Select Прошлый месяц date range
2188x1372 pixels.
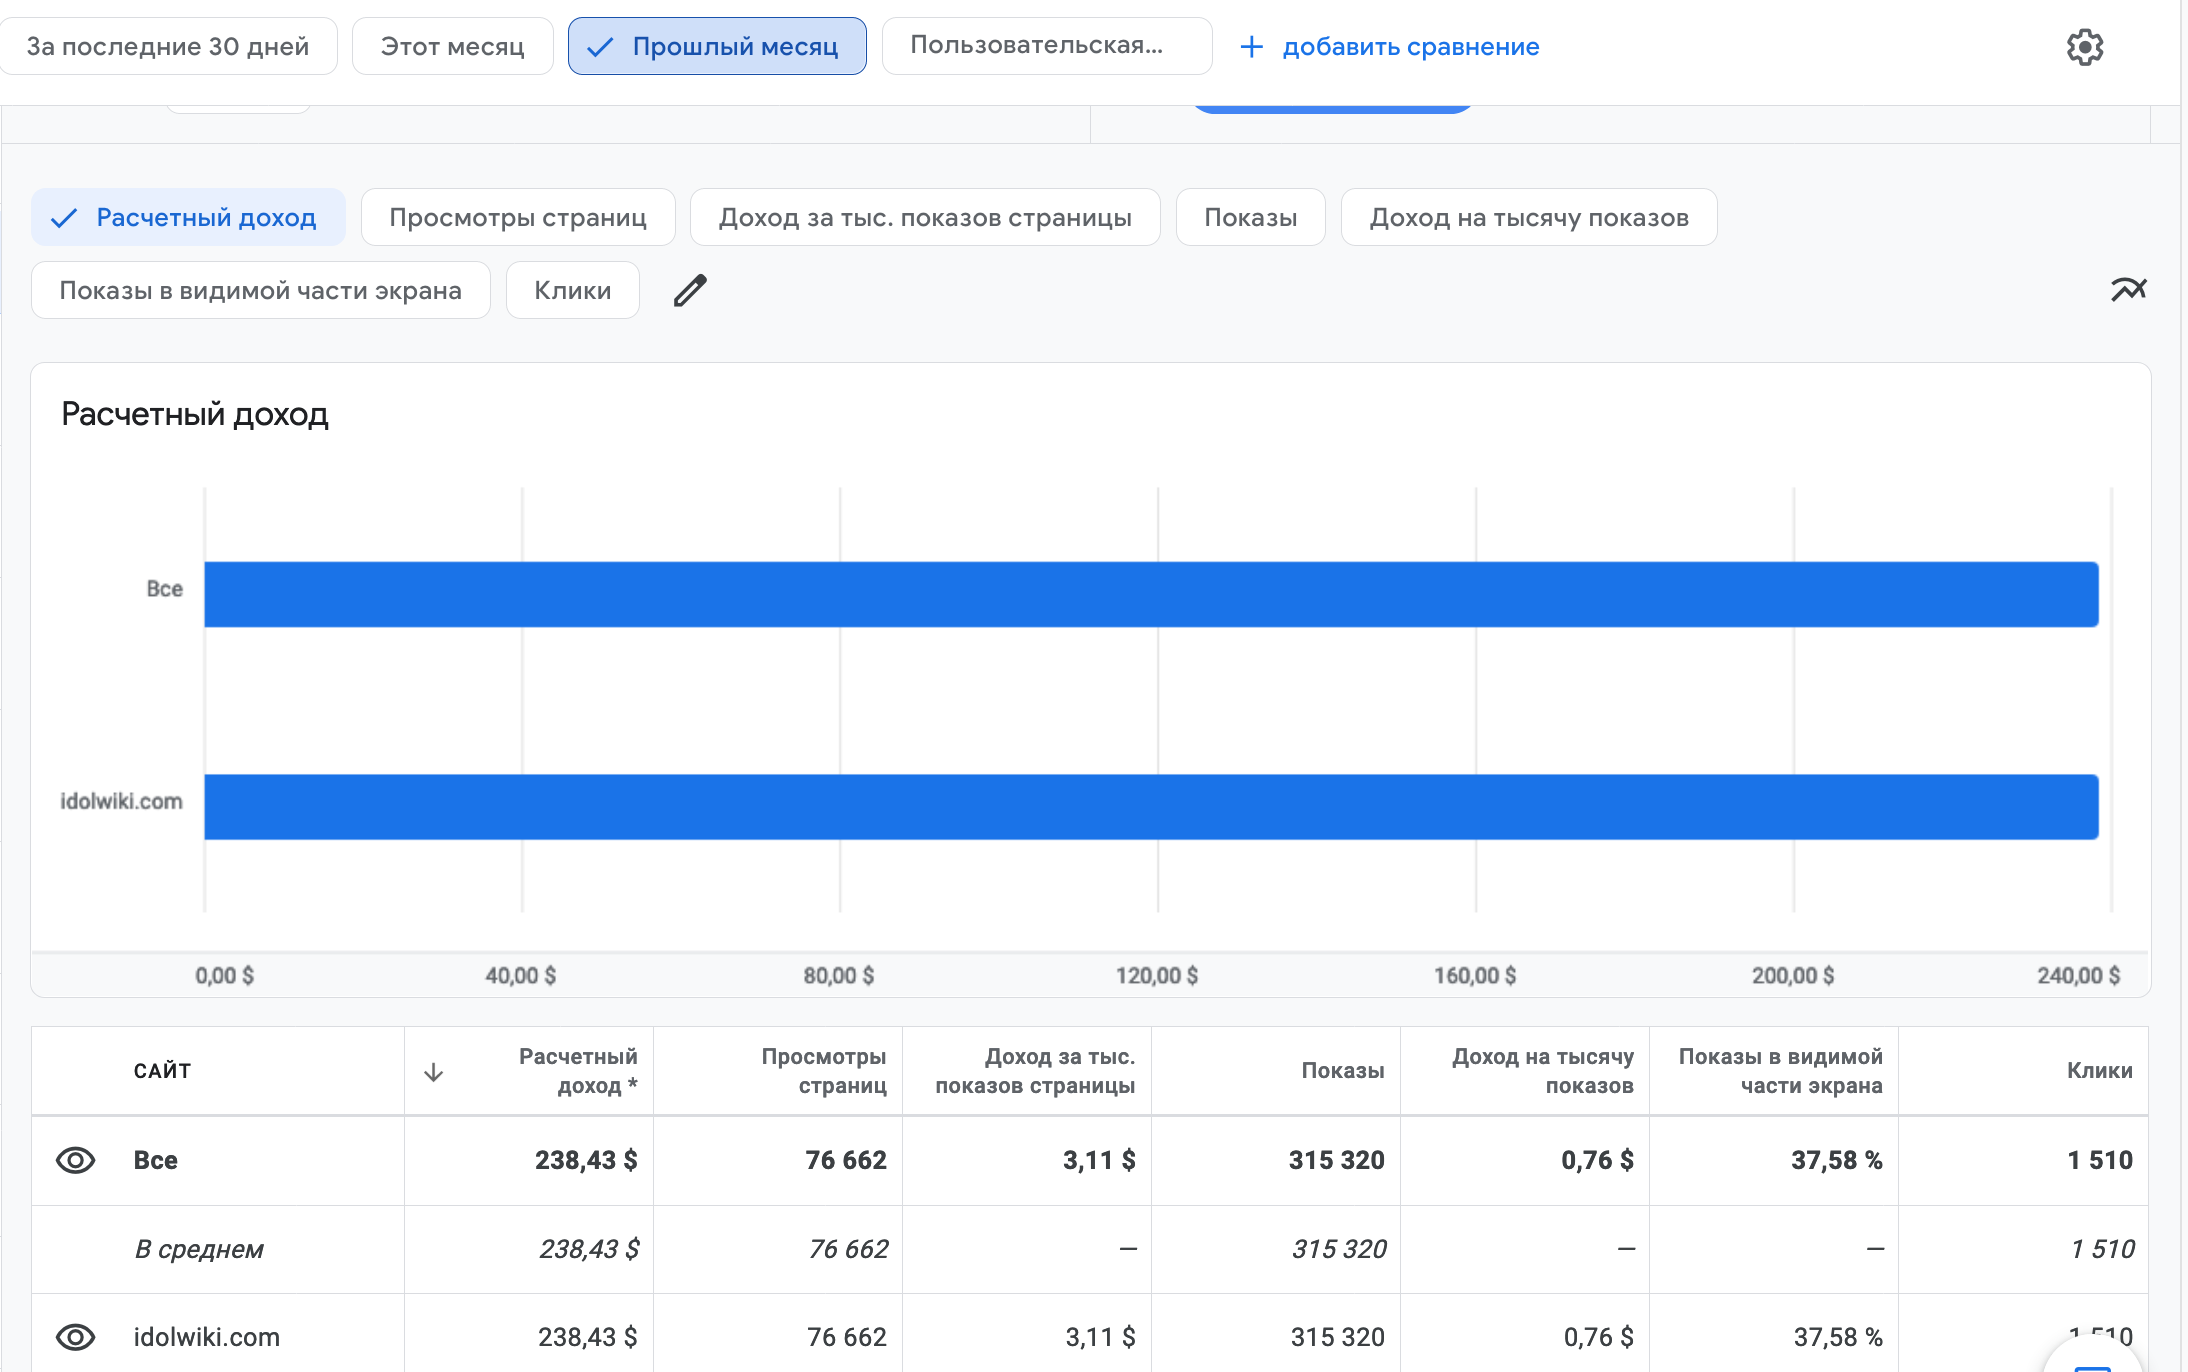(x=717, y=47)
